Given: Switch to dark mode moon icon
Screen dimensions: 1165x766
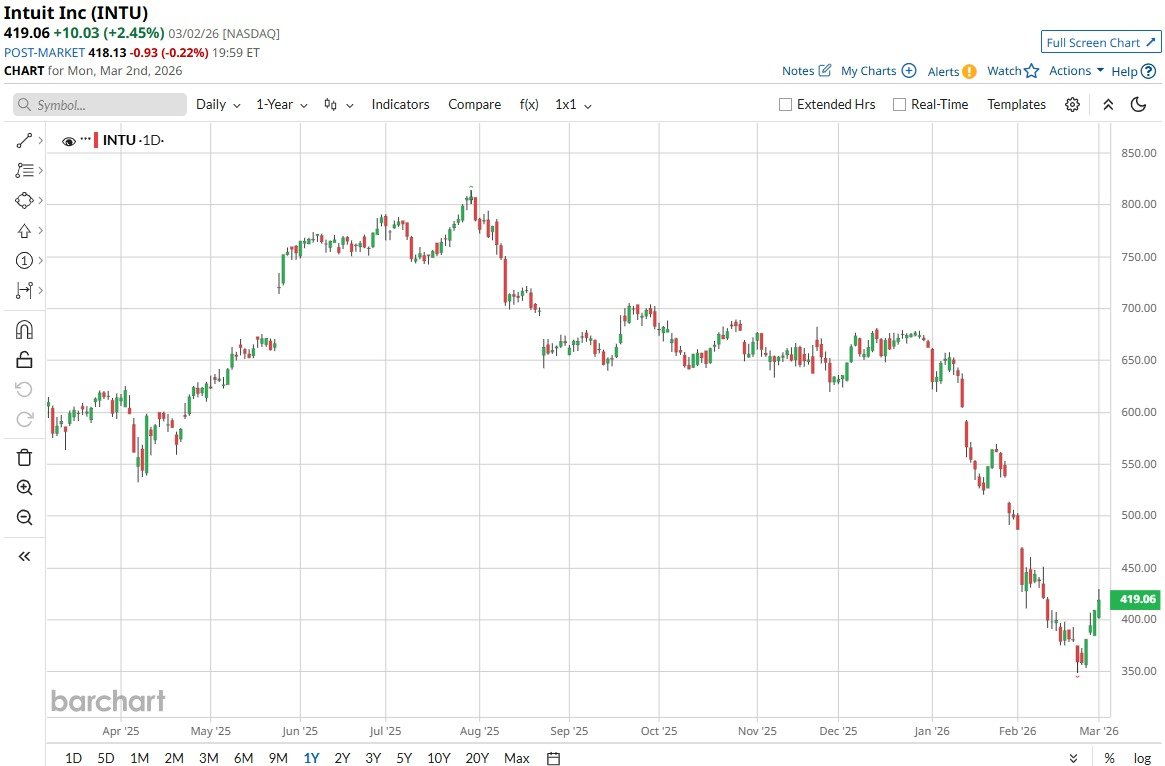Looking at the screenshot, I should click(1138, 105).
